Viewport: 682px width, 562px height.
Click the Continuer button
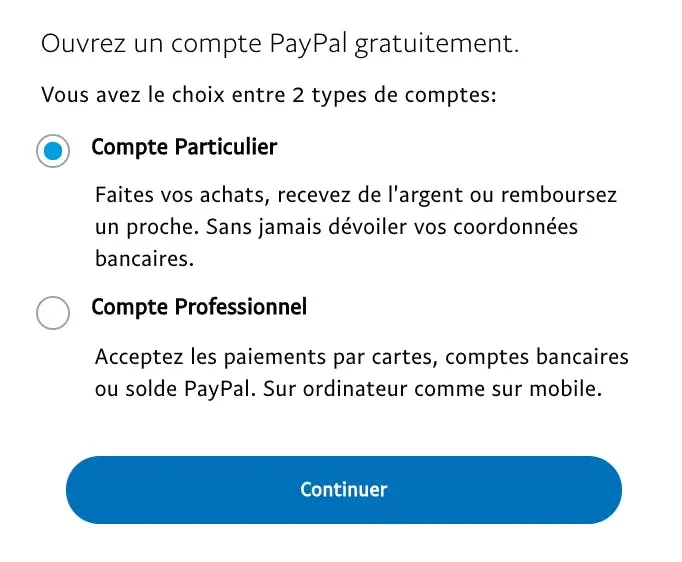343,490
